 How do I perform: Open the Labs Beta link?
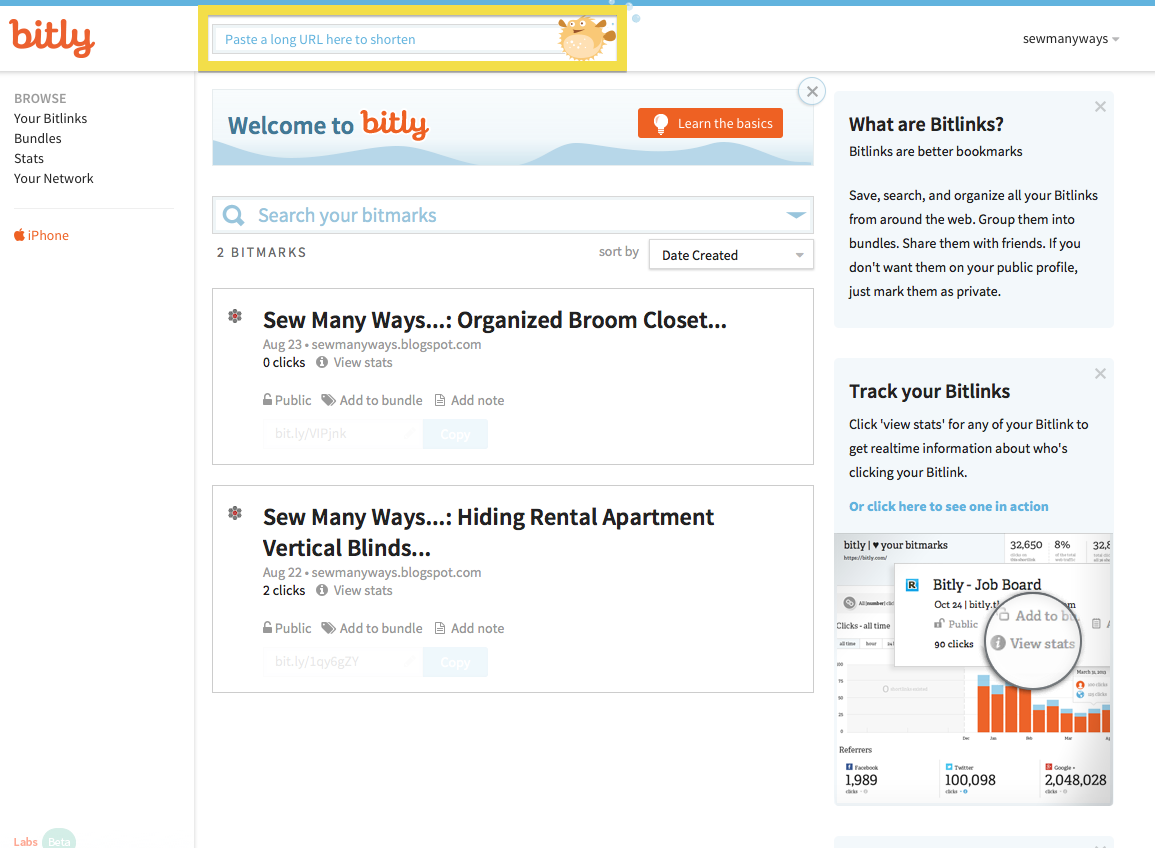pos(44,841)
